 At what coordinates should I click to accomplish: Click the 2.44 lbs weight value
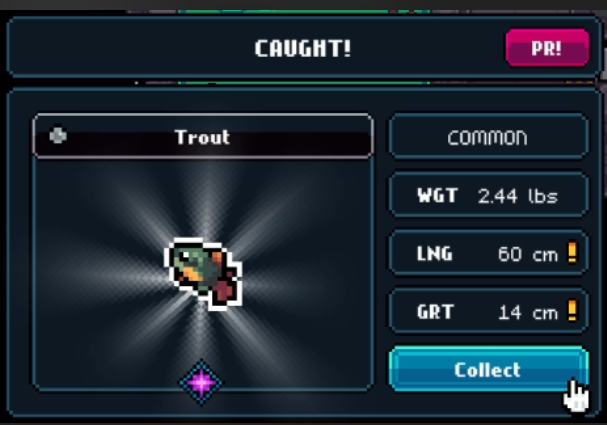pos(518,196)
